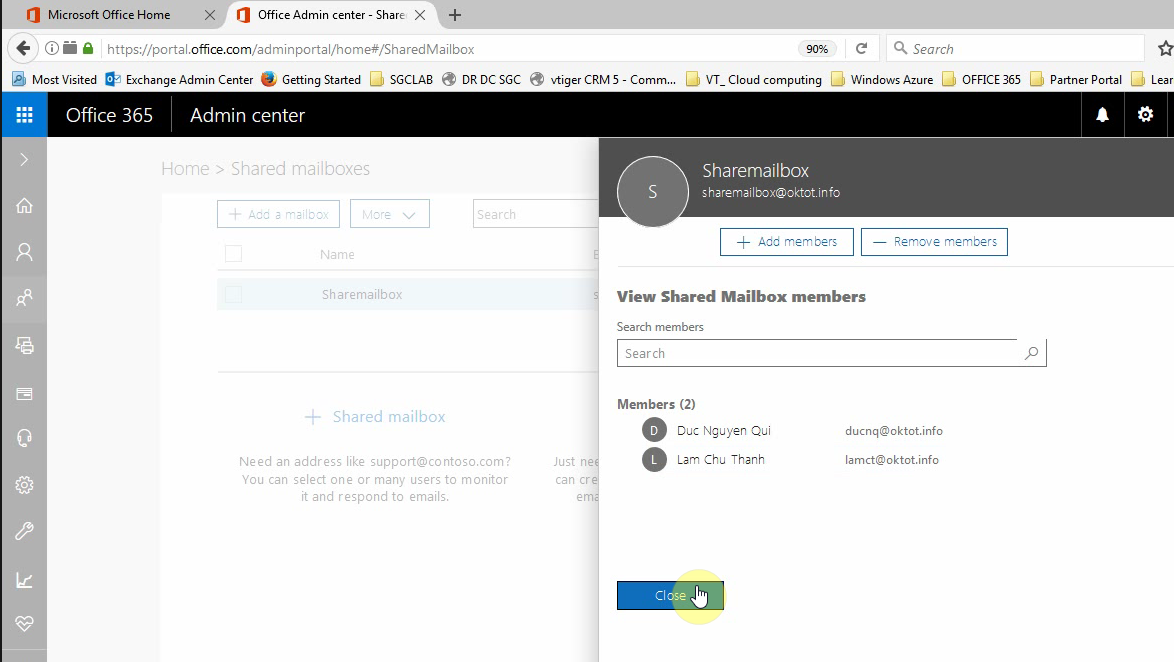This screenshot has height=662, width=1174.
Task: Click the notifications bell icon
Action: 1102,115
